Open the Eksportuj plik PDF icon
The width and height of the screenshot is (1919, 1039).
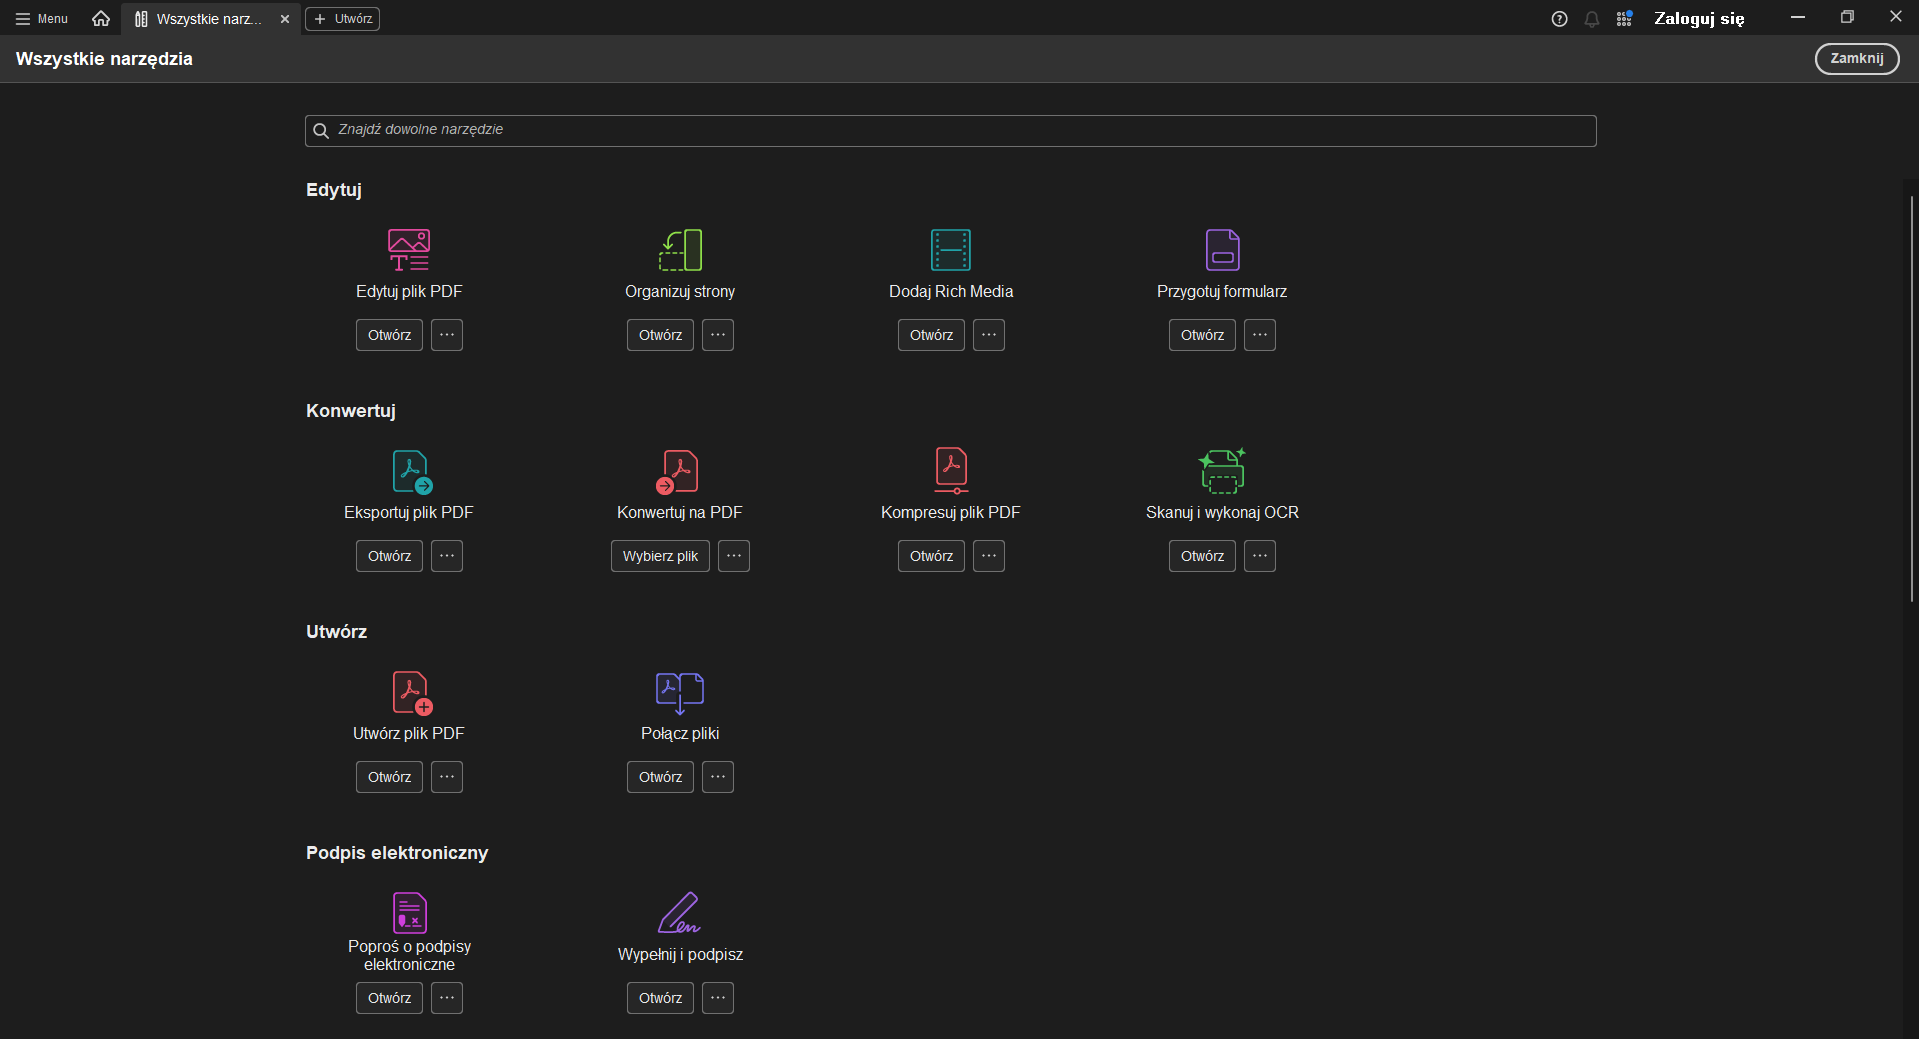pyautogui.click(x=411, y=471)
